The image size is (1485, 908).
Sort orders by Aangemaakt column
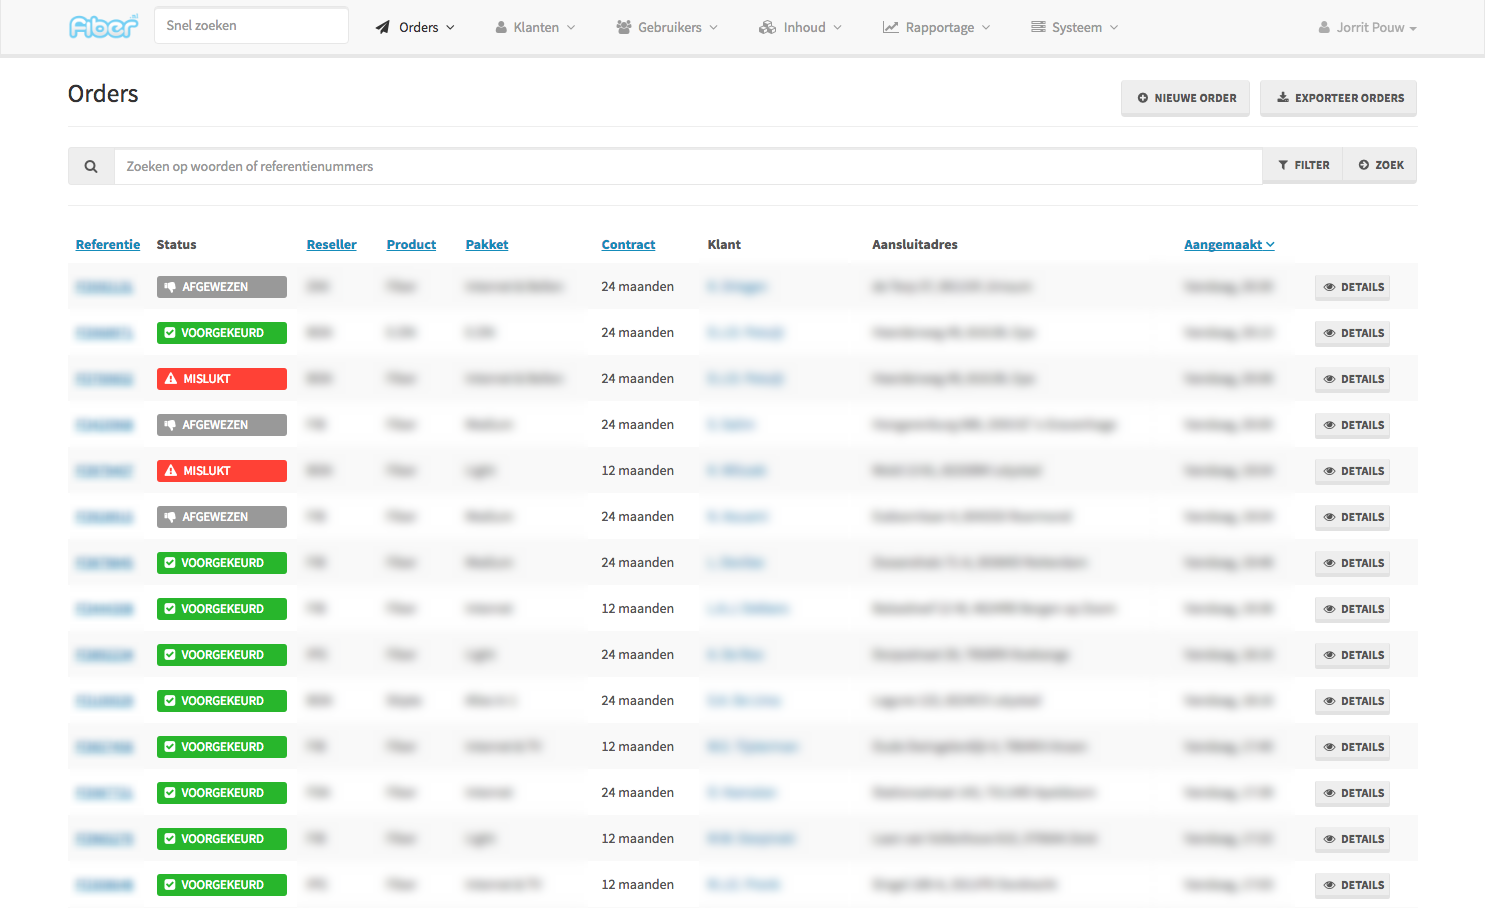[1228, 244]
